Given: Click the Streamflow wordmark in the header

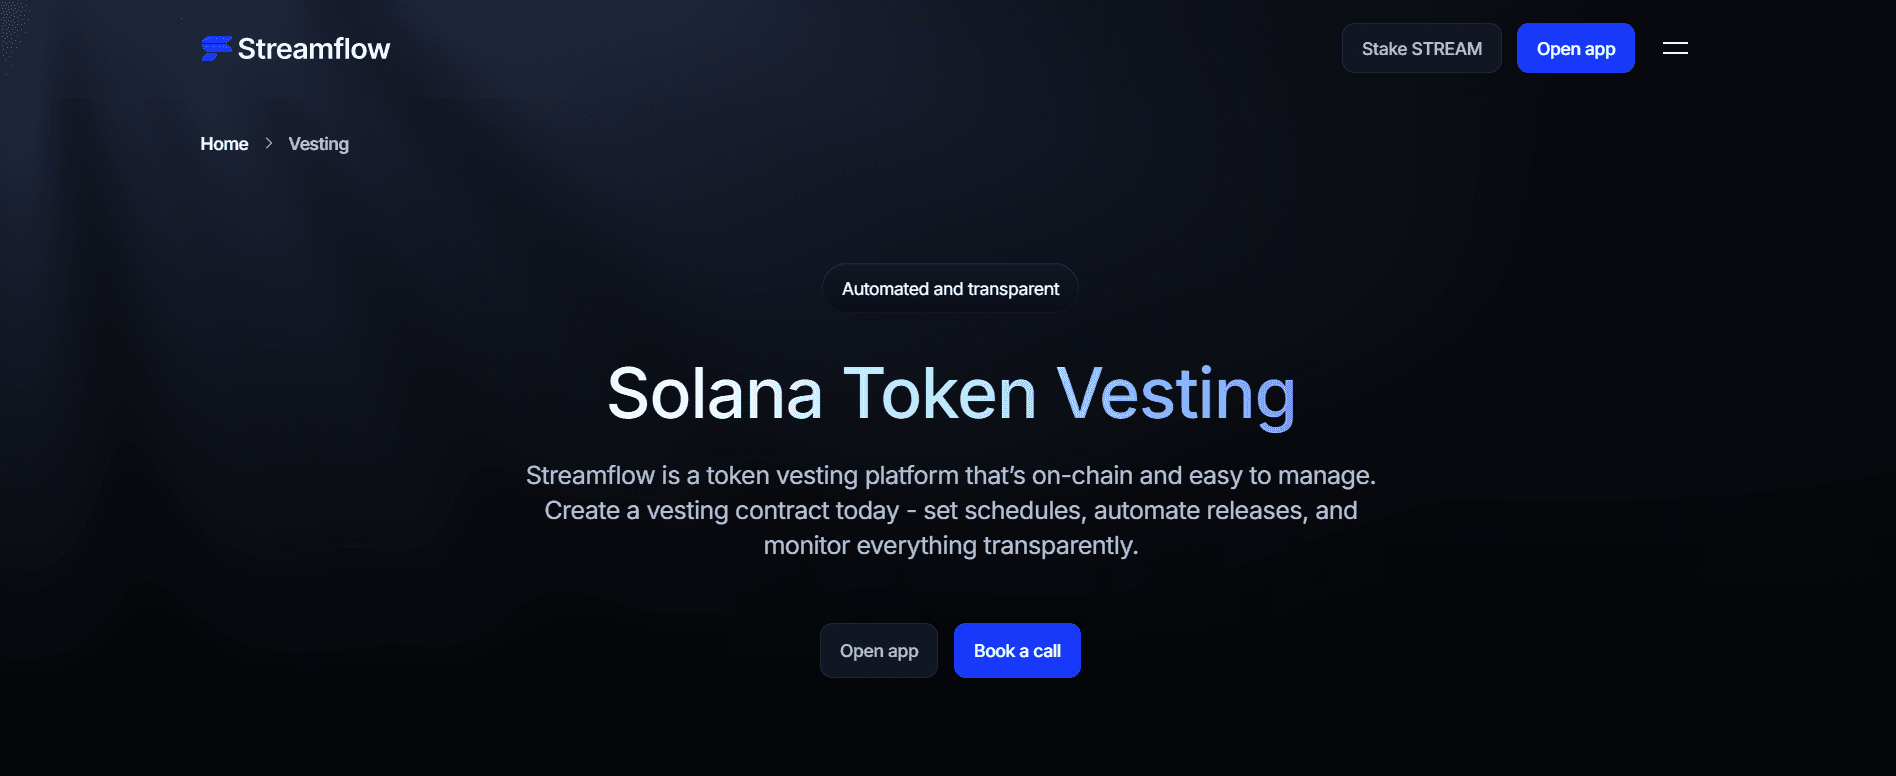Looking at the screenshot, I should click(313, 47).
